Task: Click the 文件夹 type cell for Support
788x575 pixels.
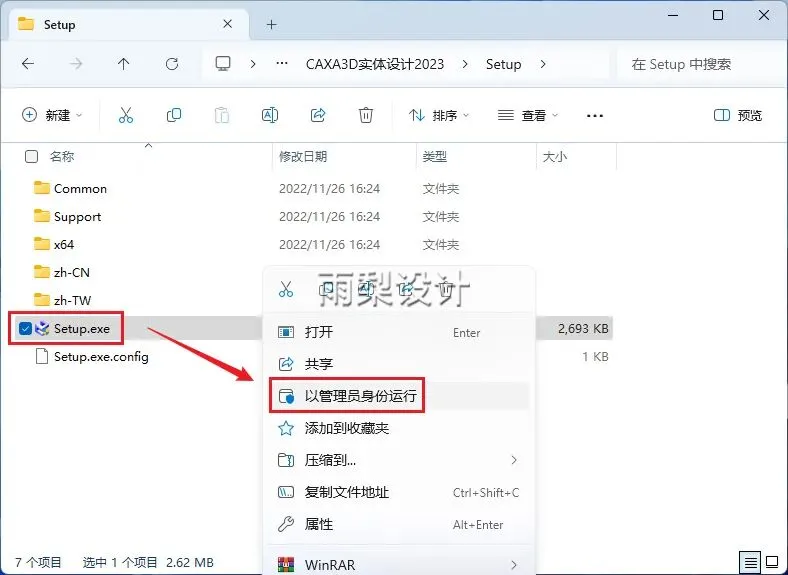Action: [441, 217]
